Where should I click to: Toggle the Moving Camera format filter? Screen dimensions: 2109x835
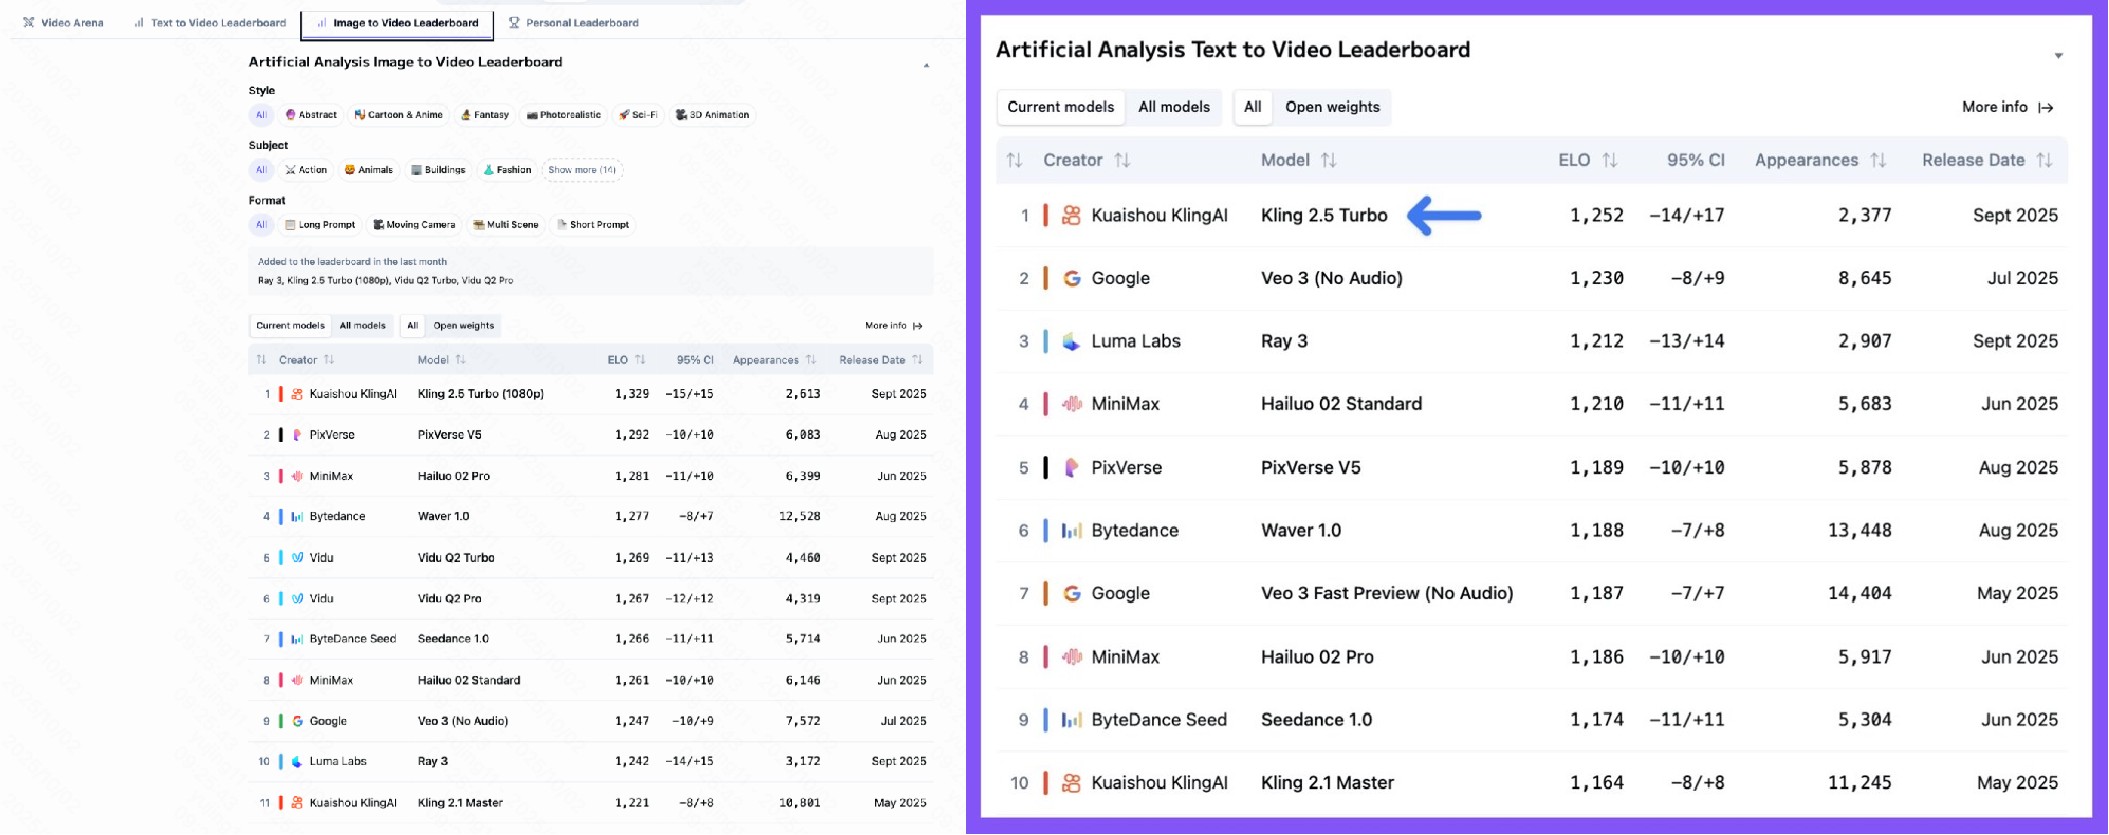(x=414, y=225)
